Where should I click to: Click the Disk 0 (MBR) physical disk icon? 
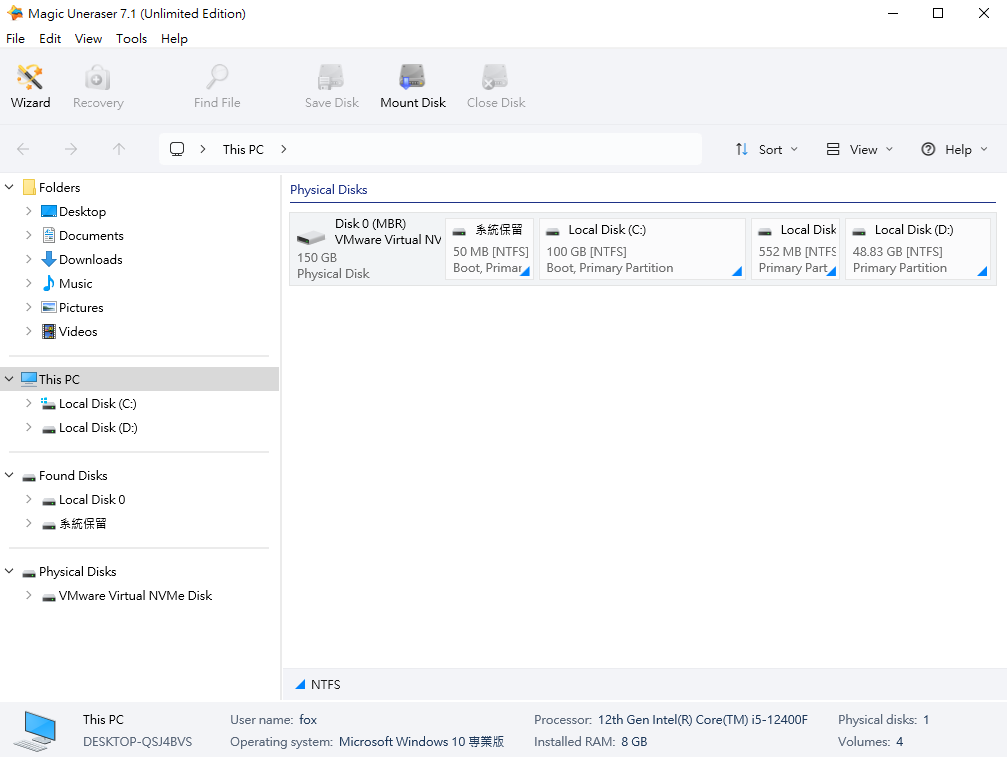[311, 238]
